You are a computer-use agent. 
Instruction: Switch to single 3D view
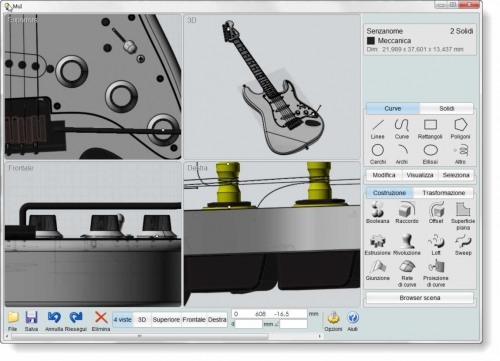(x=142, y=320)
